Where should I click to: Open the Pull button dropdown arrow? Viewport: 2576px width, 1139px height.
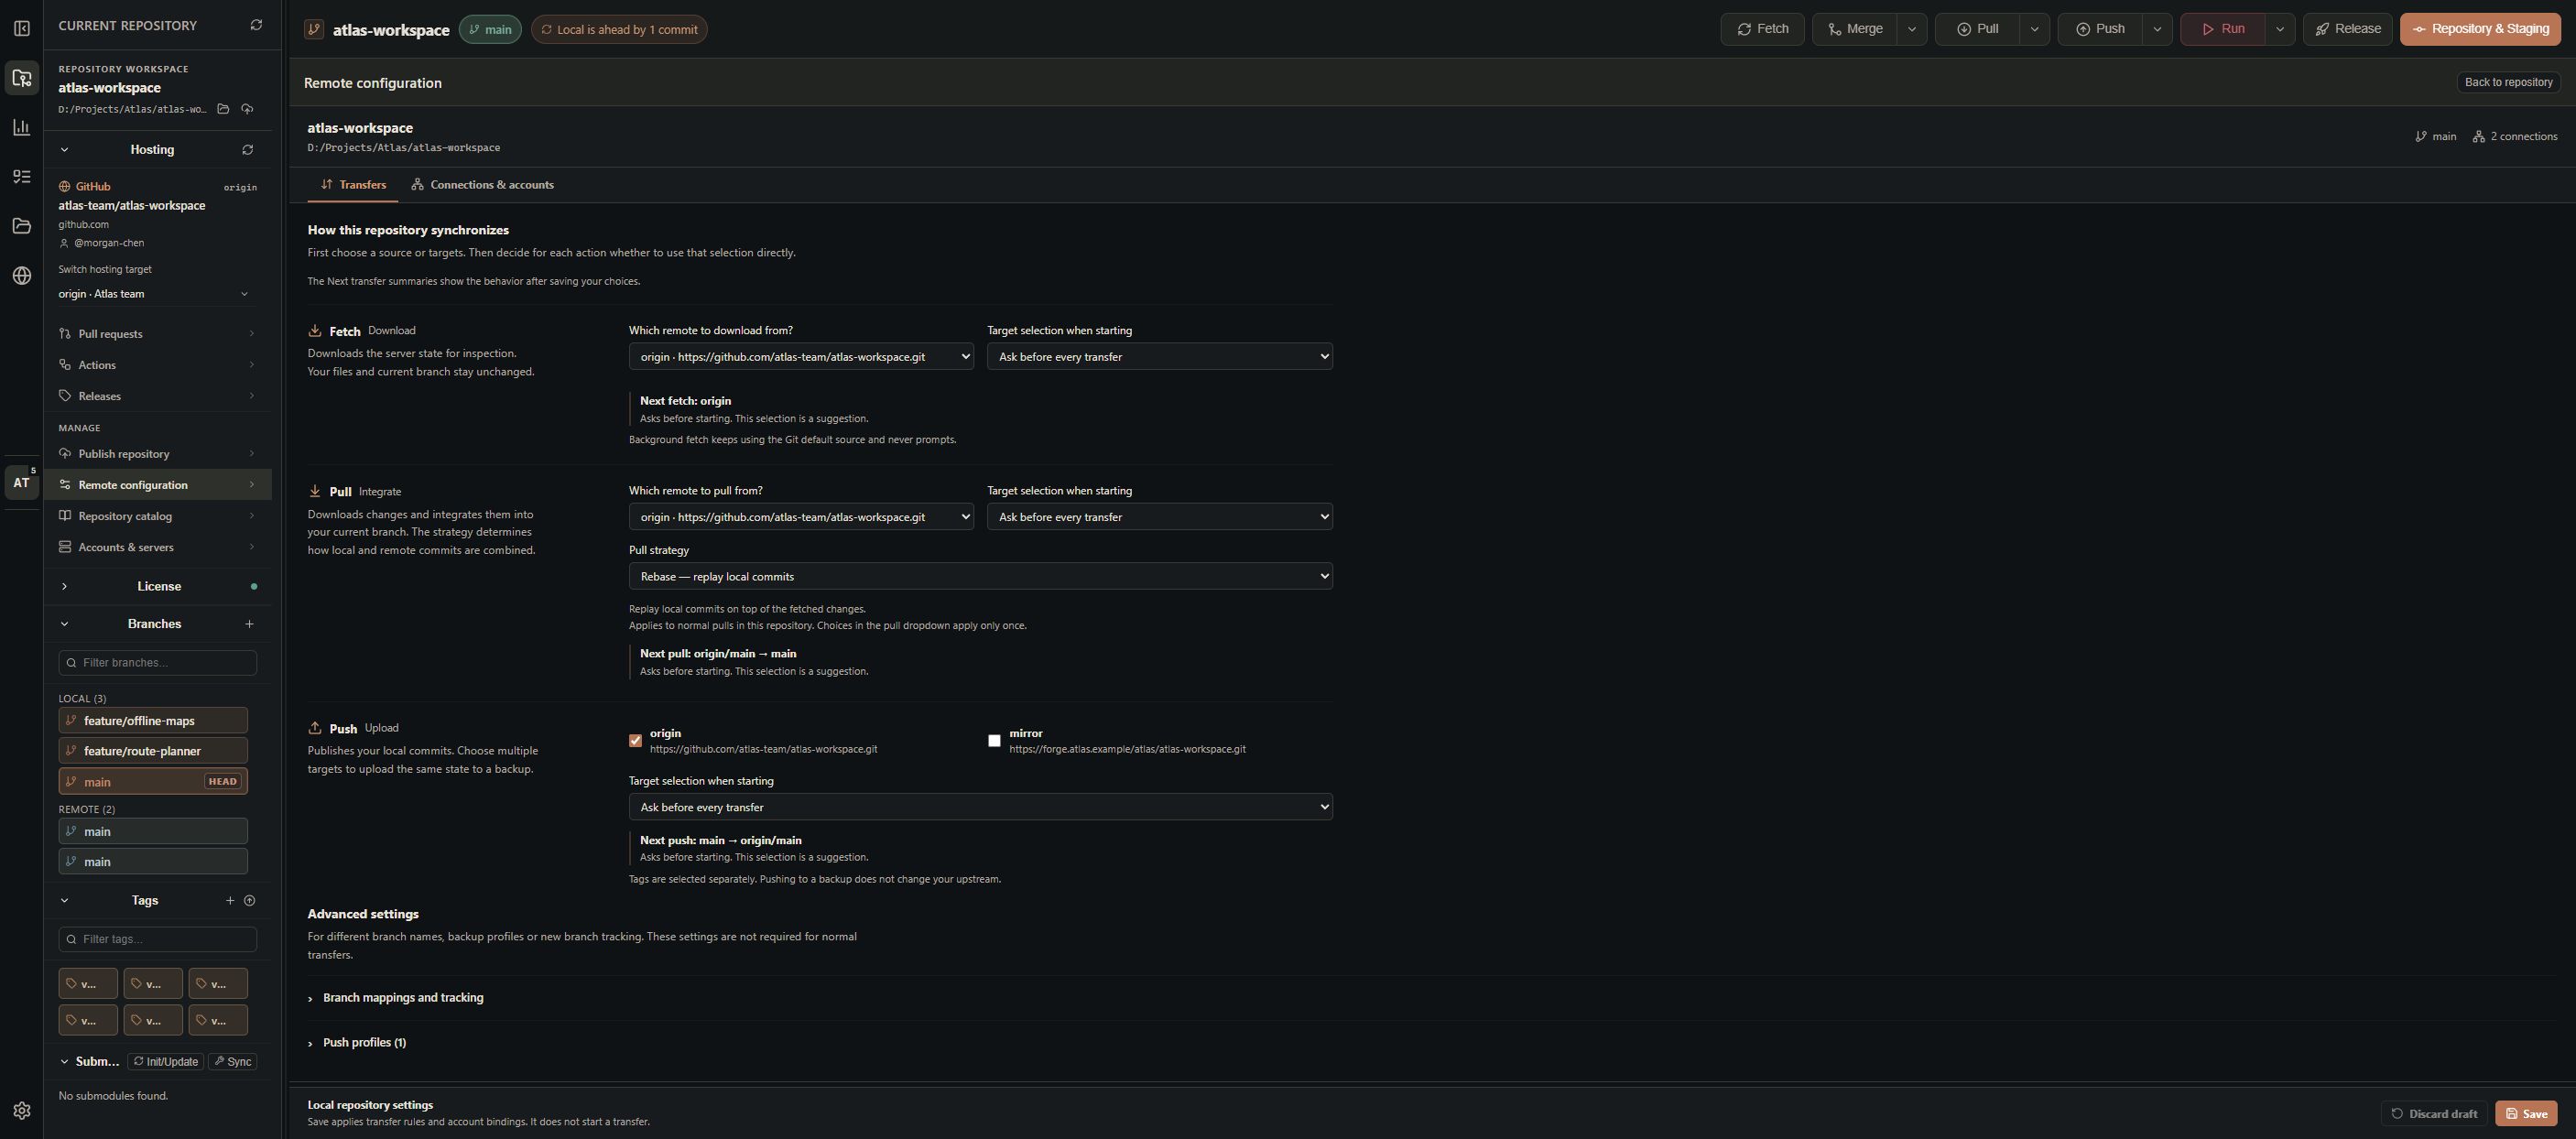pos(2034,29)
